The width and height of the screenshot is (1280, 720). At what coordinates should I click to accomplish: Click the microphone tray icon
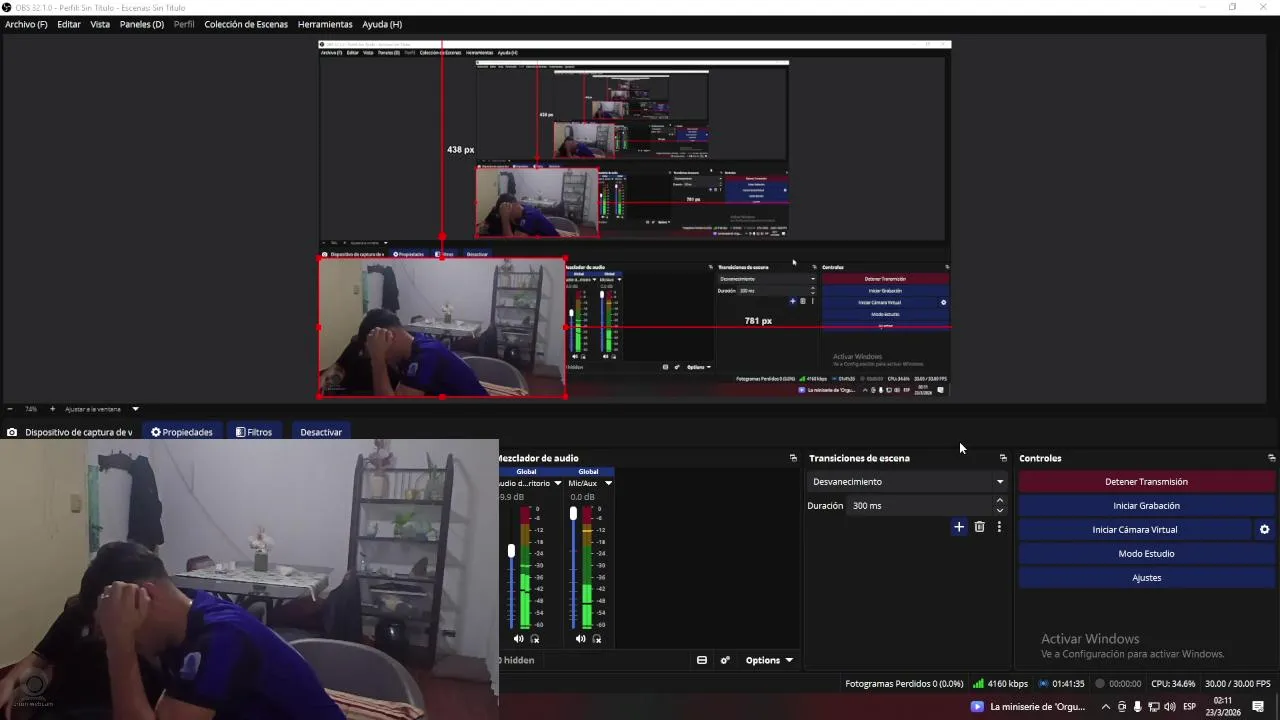[x=1138, y=707]
